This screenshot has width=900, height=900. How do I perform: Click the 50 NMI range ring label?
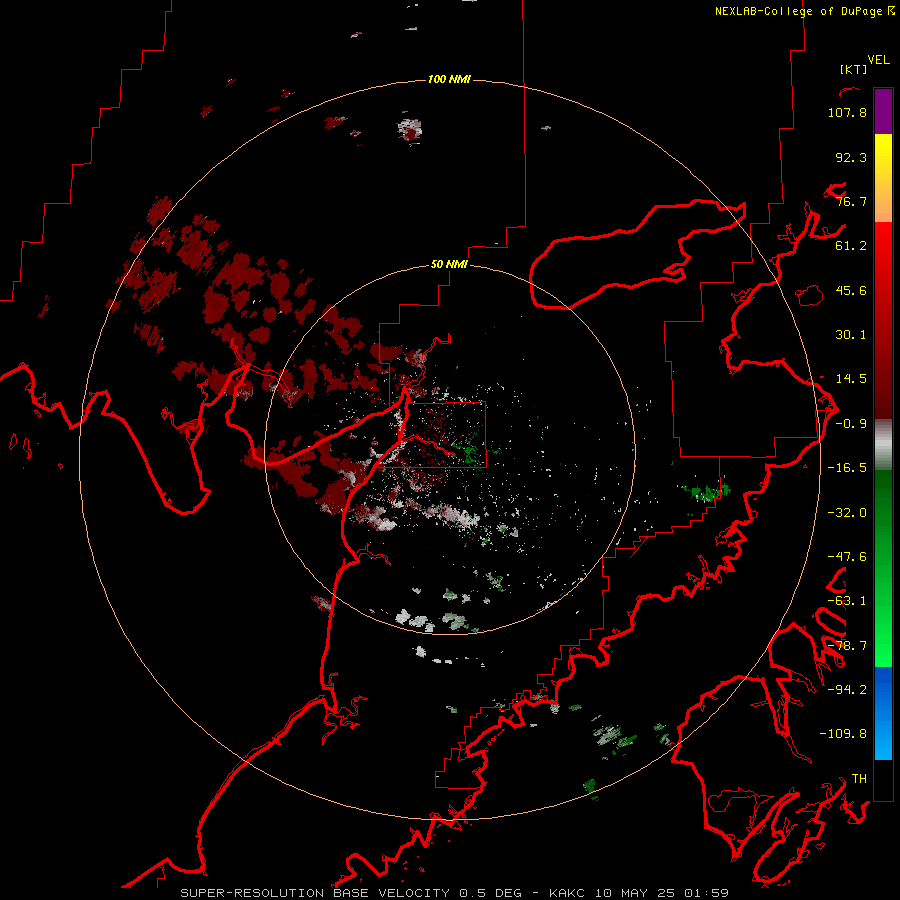click(449, 265)
